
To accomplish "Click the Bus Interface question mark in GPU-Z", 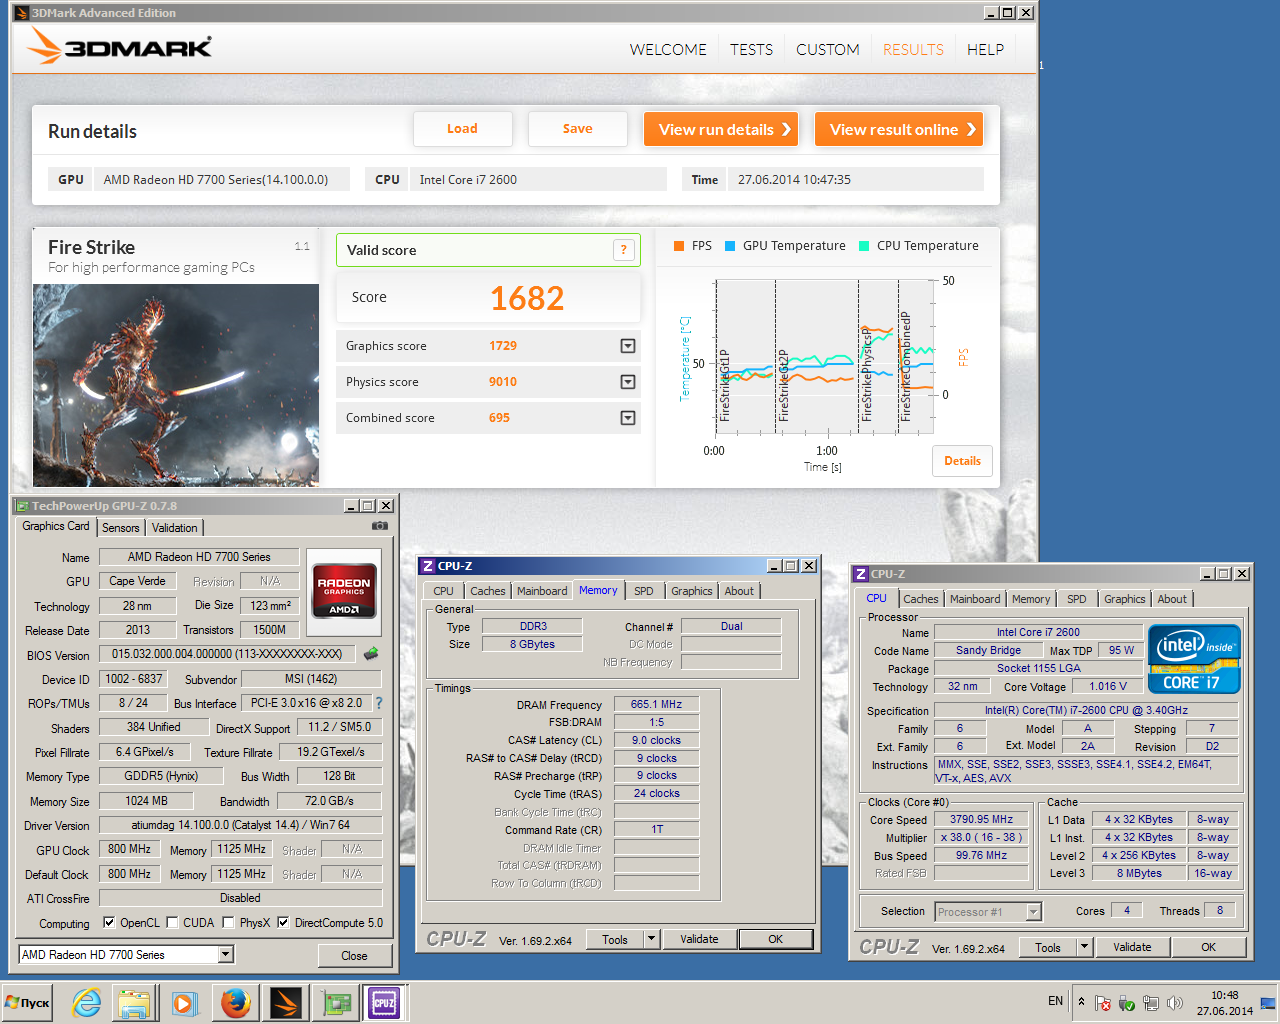I will click(379, 703).
